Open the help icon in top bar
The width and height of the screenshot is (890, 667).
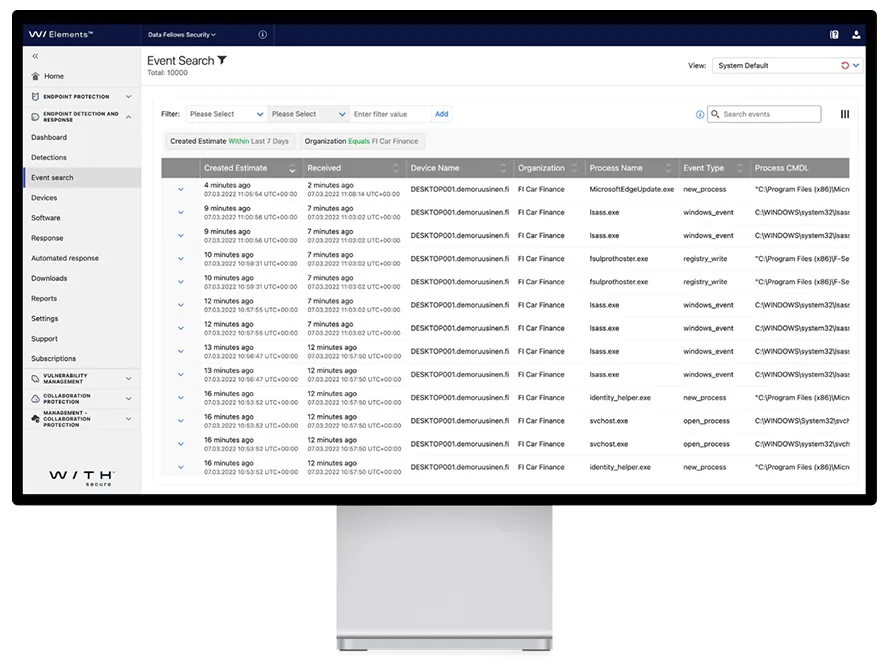[834, 34]
